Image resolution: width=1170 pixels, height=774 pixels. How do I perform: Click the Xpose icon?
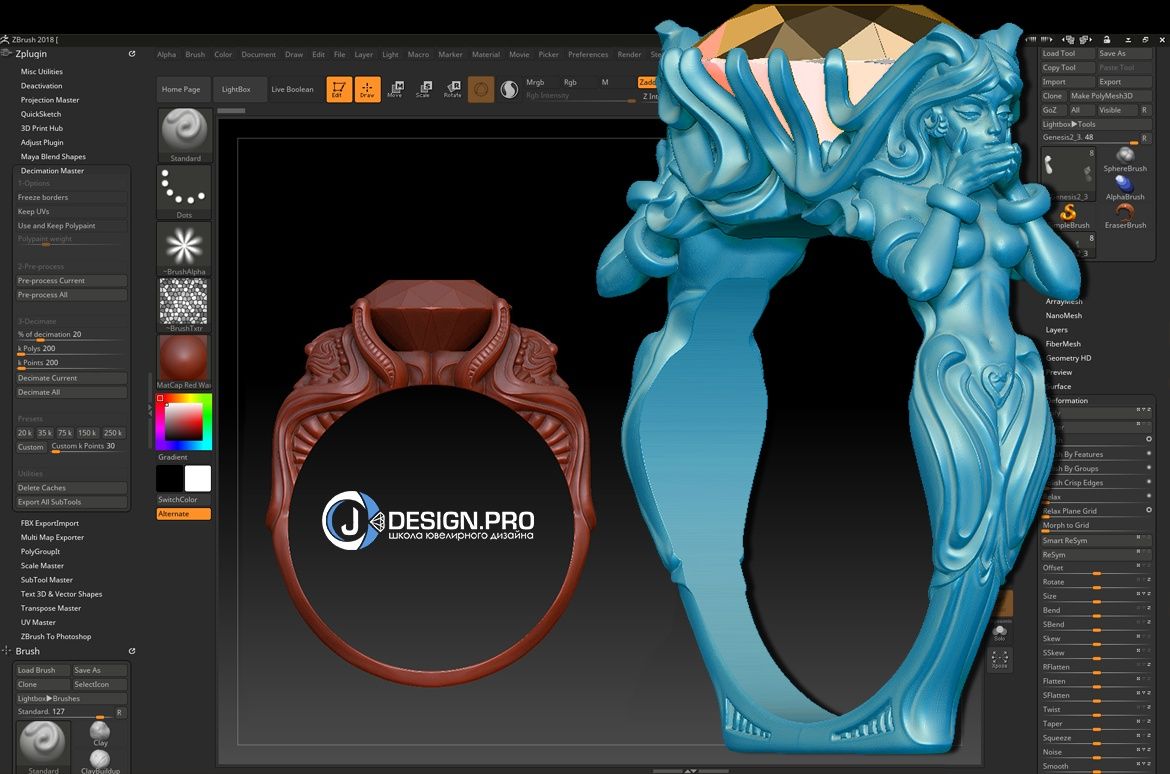click(x=999, y=659)
